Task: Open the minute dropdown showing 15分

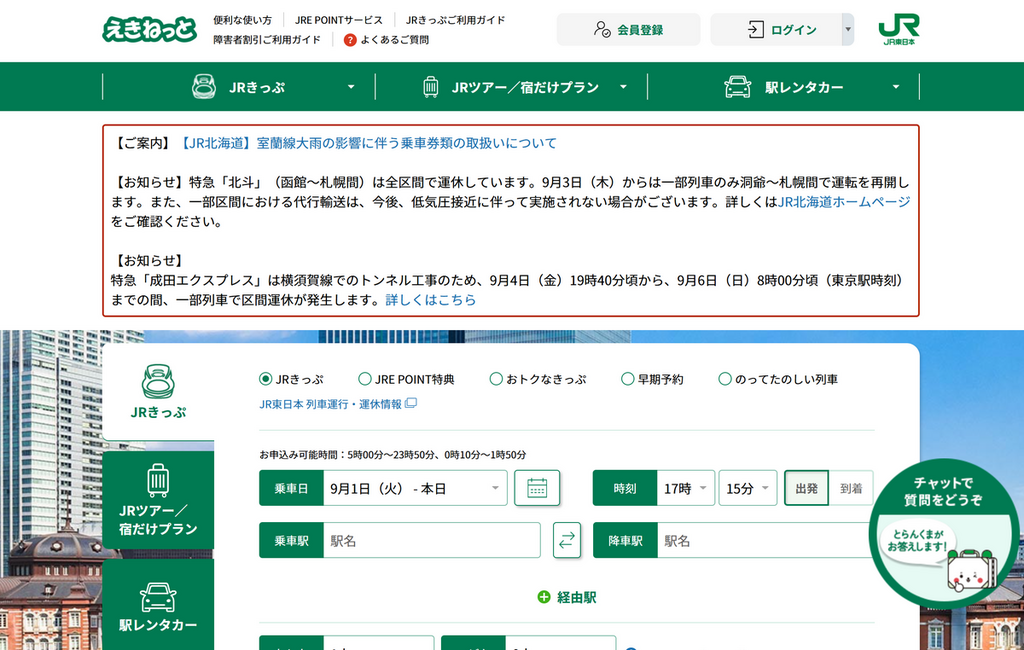Action: [x=748, y=488]
